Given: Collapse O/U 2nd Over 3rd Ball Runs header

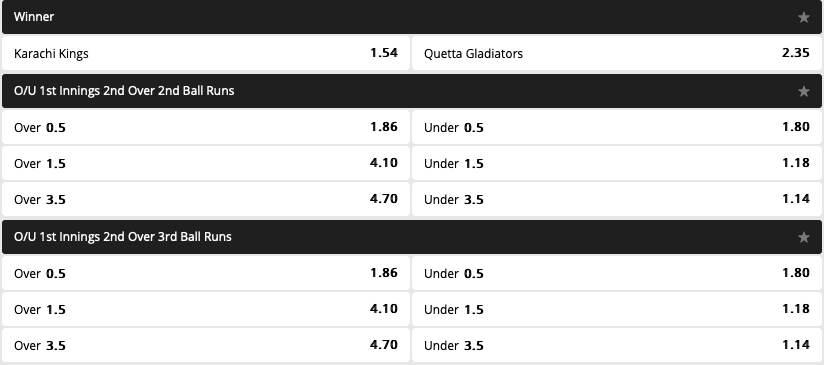Looking at the screenshot, I should [x=412, y=237].
